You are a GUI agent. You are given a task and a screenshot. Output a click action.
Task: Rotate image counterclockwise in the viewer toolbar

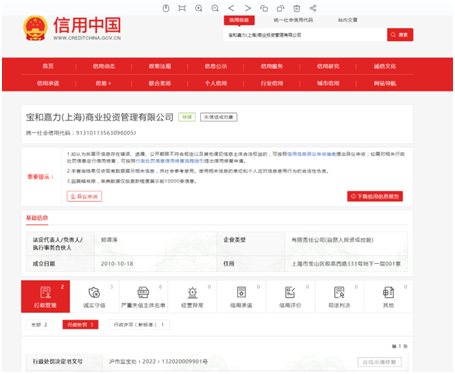point(264,8)
